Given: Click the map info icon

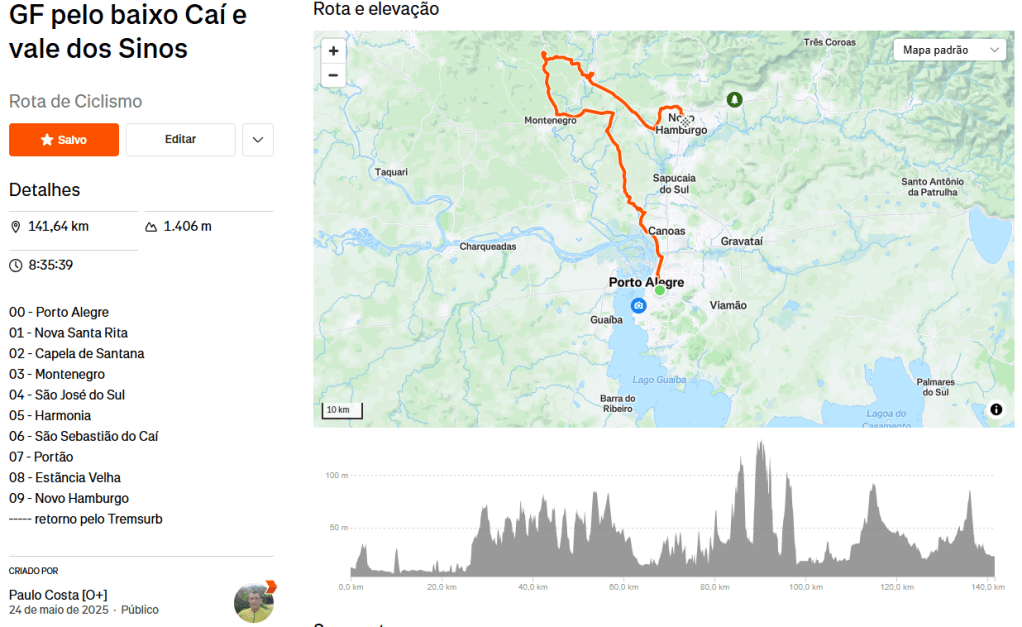Looking at the screenshot, I should [x=996, y=409].
